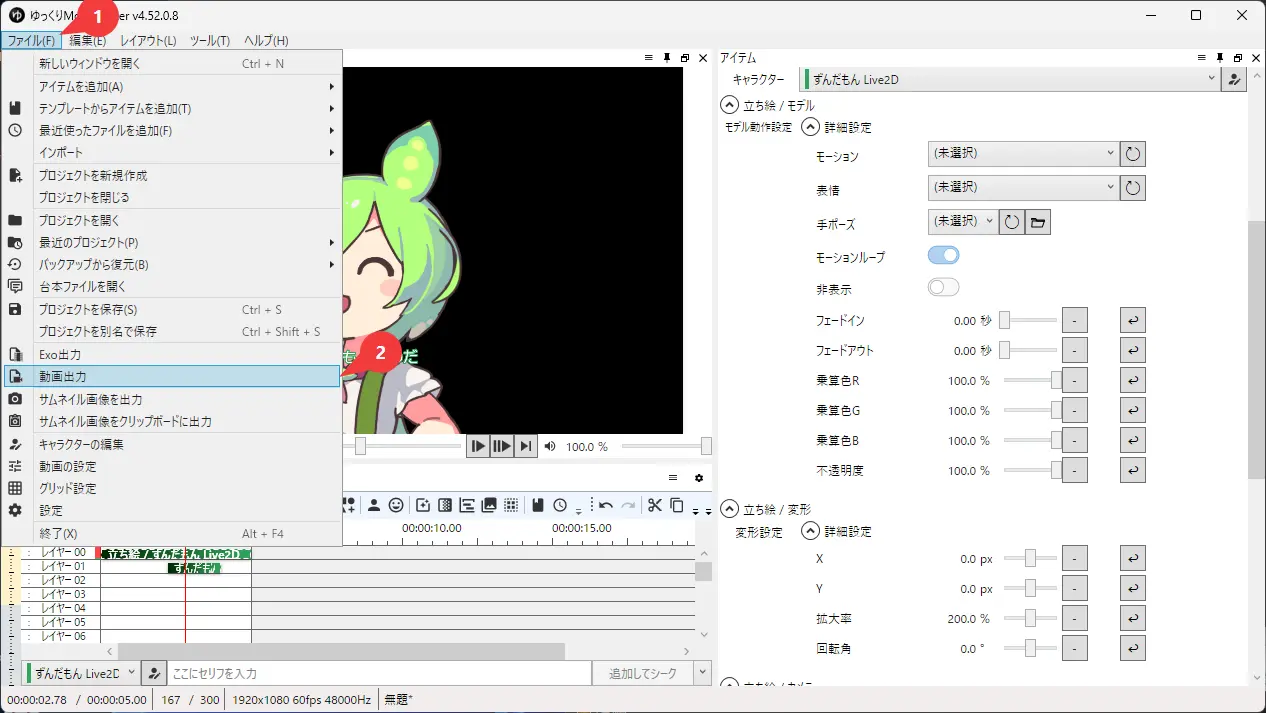Click the bookmark template icon in timeline toolbar
Viewport: 1266px width, 713px height.
(537, 505)
